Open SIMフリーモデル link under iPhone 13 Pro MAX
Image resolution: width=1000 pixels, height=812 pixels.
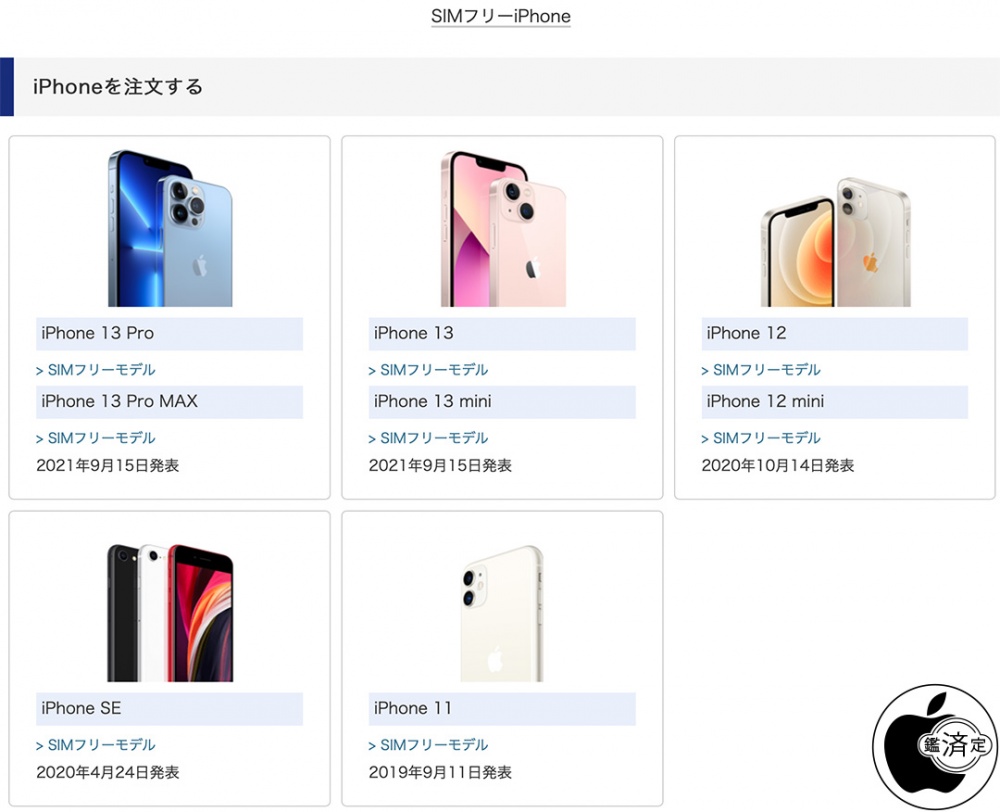(96, 438)
